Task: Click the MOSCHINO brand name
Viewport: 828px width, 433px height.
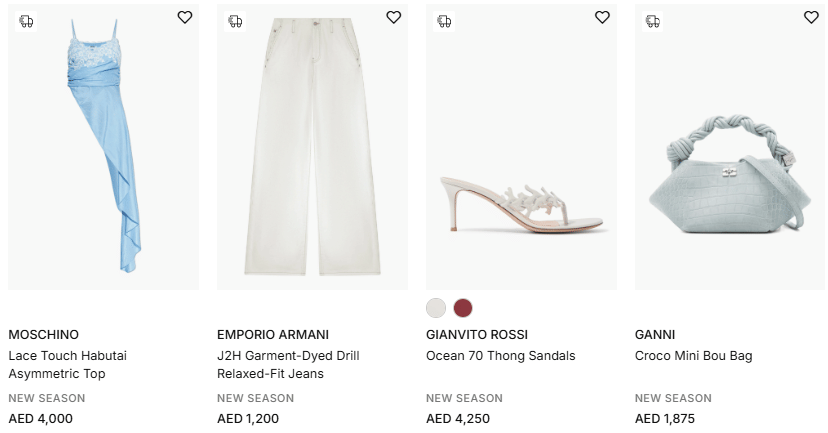Action: pos(43,335)
